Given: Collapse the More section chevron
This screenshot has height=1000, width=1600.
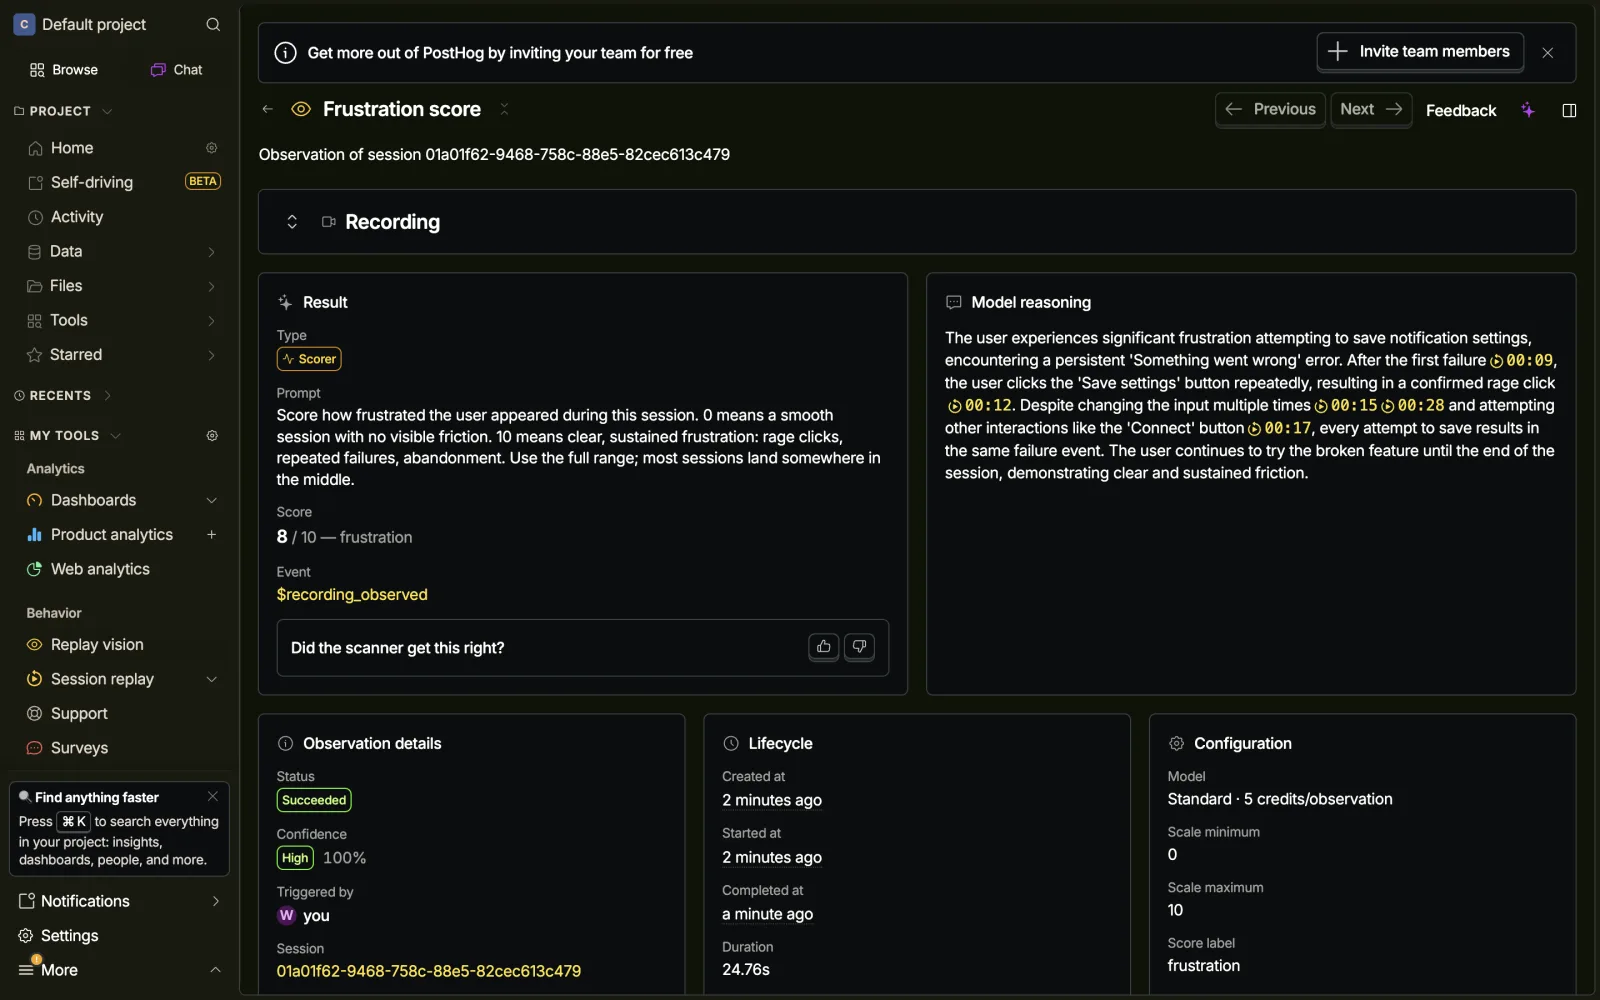Looking at the screenshot, I should [215, 970].
